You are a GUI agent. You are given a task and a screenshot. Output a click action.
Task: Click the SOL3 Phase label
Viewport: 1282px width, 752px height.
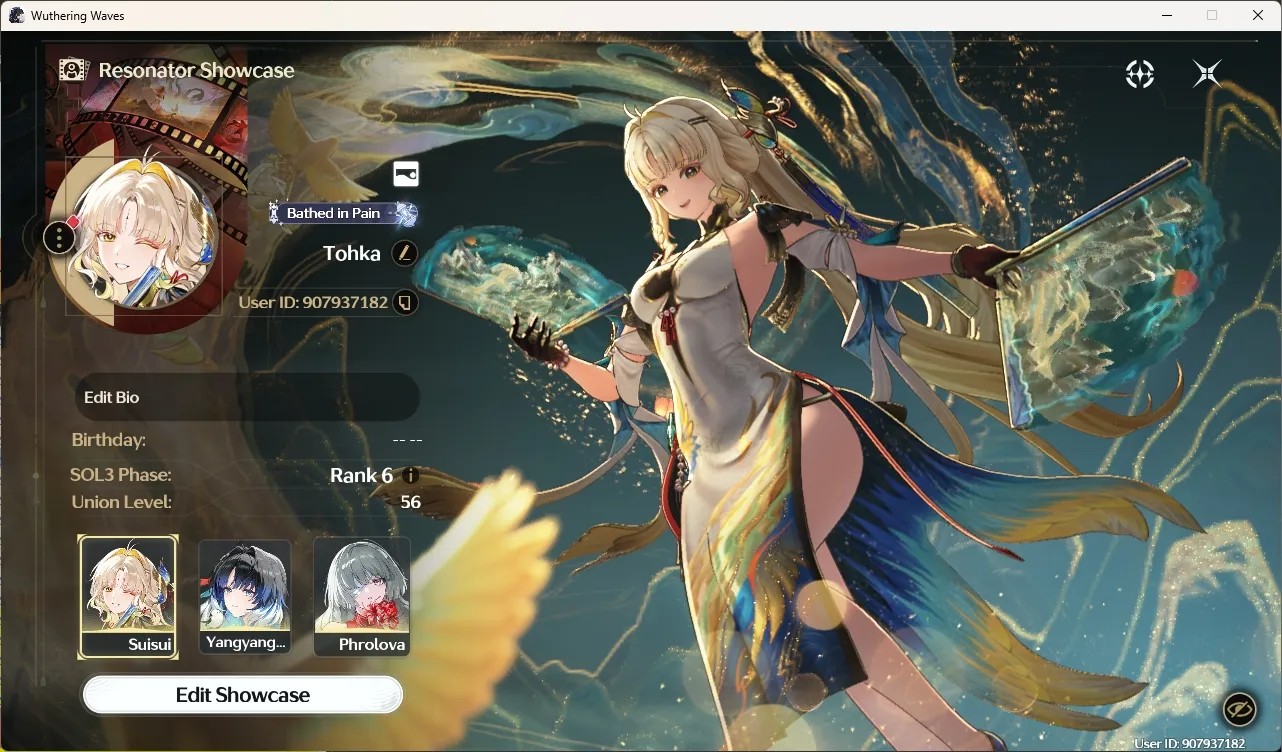coord(121,475)
